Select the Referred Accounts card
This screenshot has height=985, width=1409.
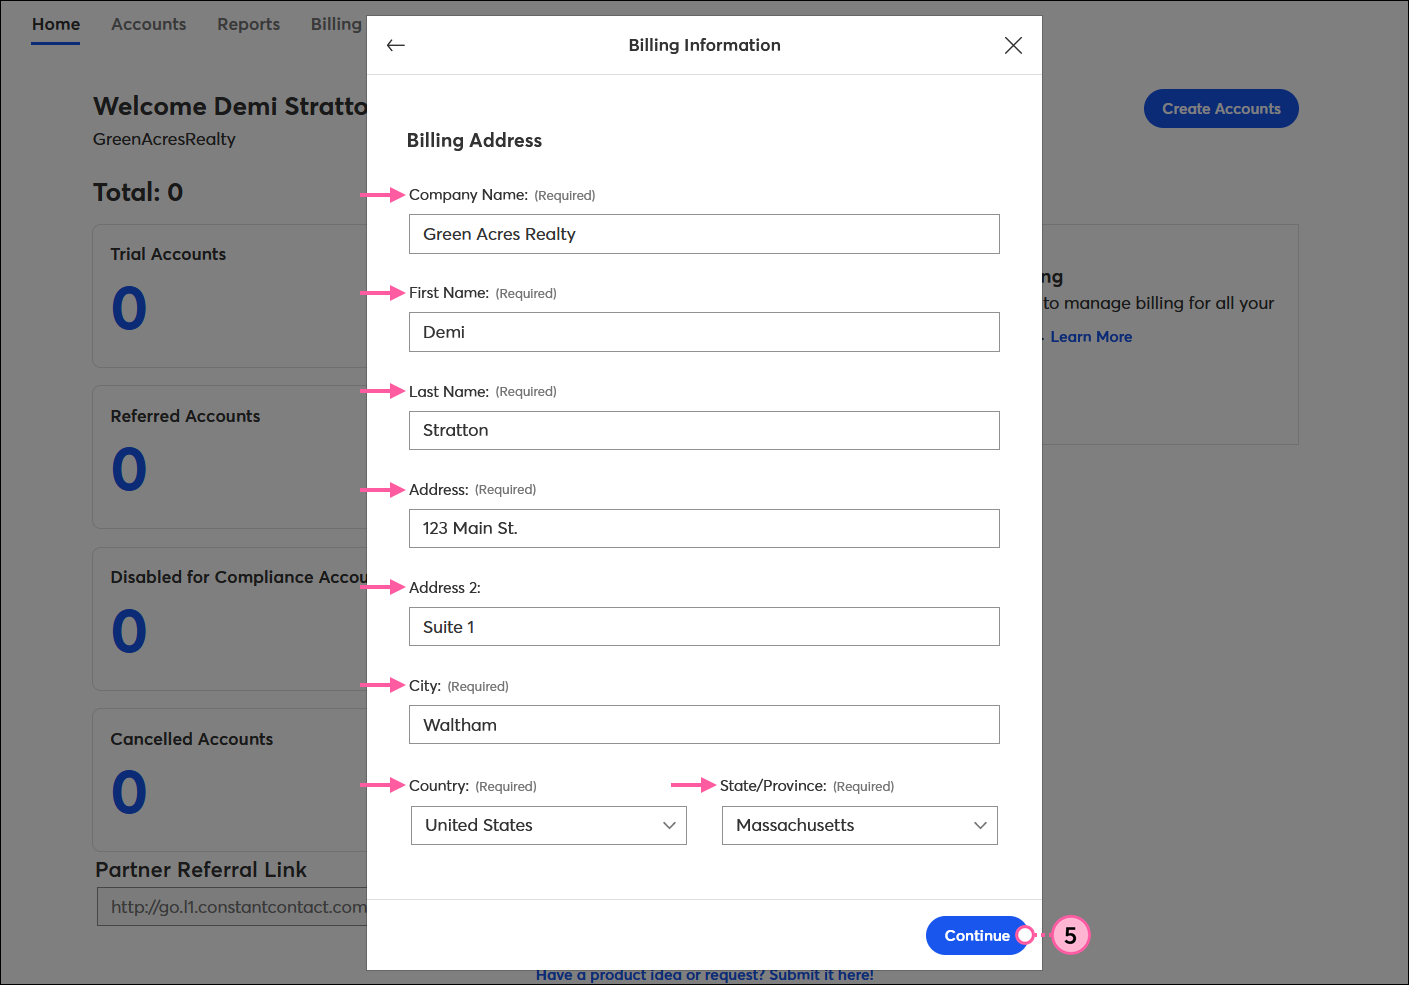(x=230, y=457)
